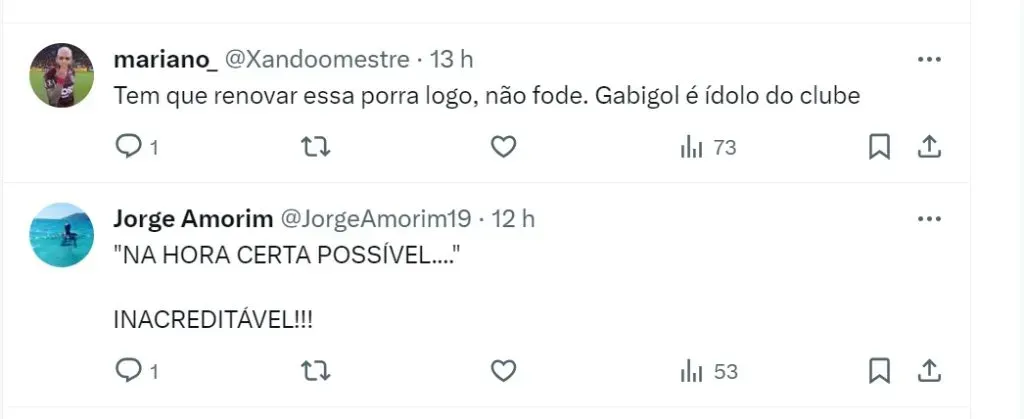Image resolution: width=1024 pixels, height=419 pixels.
Task: Like Jorge Amorim's tweet
Action: pos(504,372)
